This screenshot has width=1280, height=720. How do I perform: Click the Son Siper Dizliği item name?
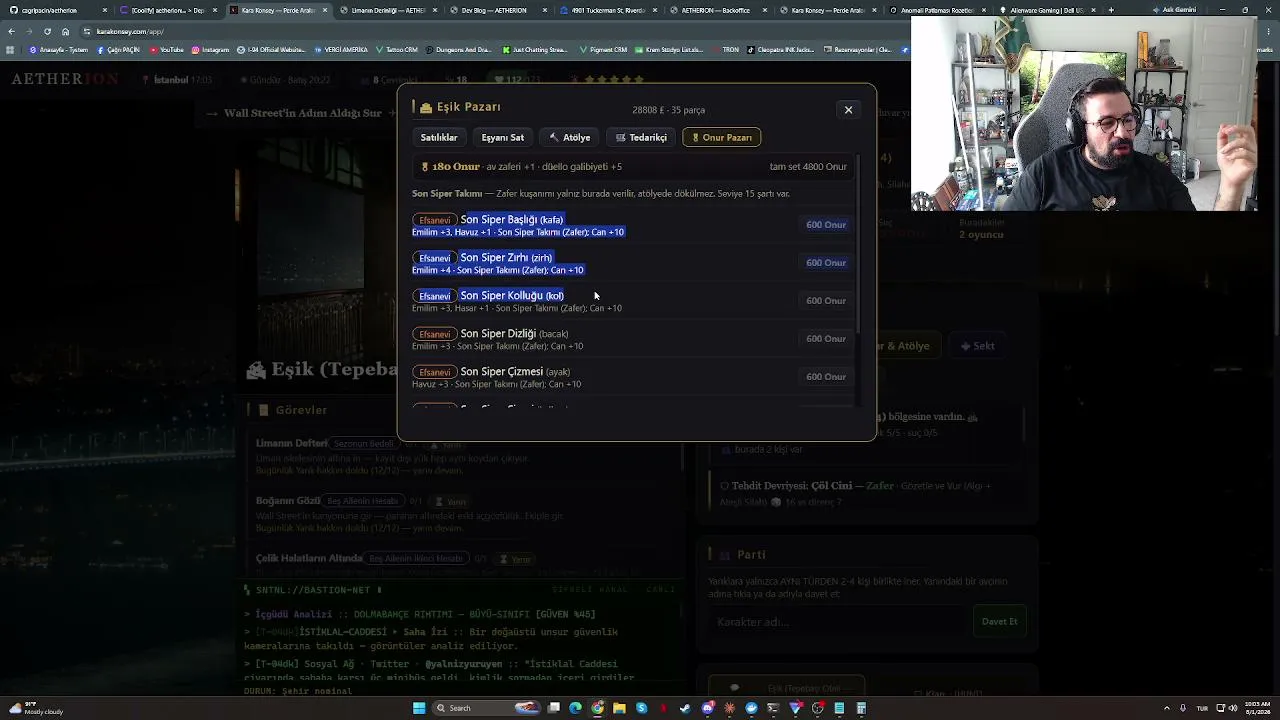498,333
